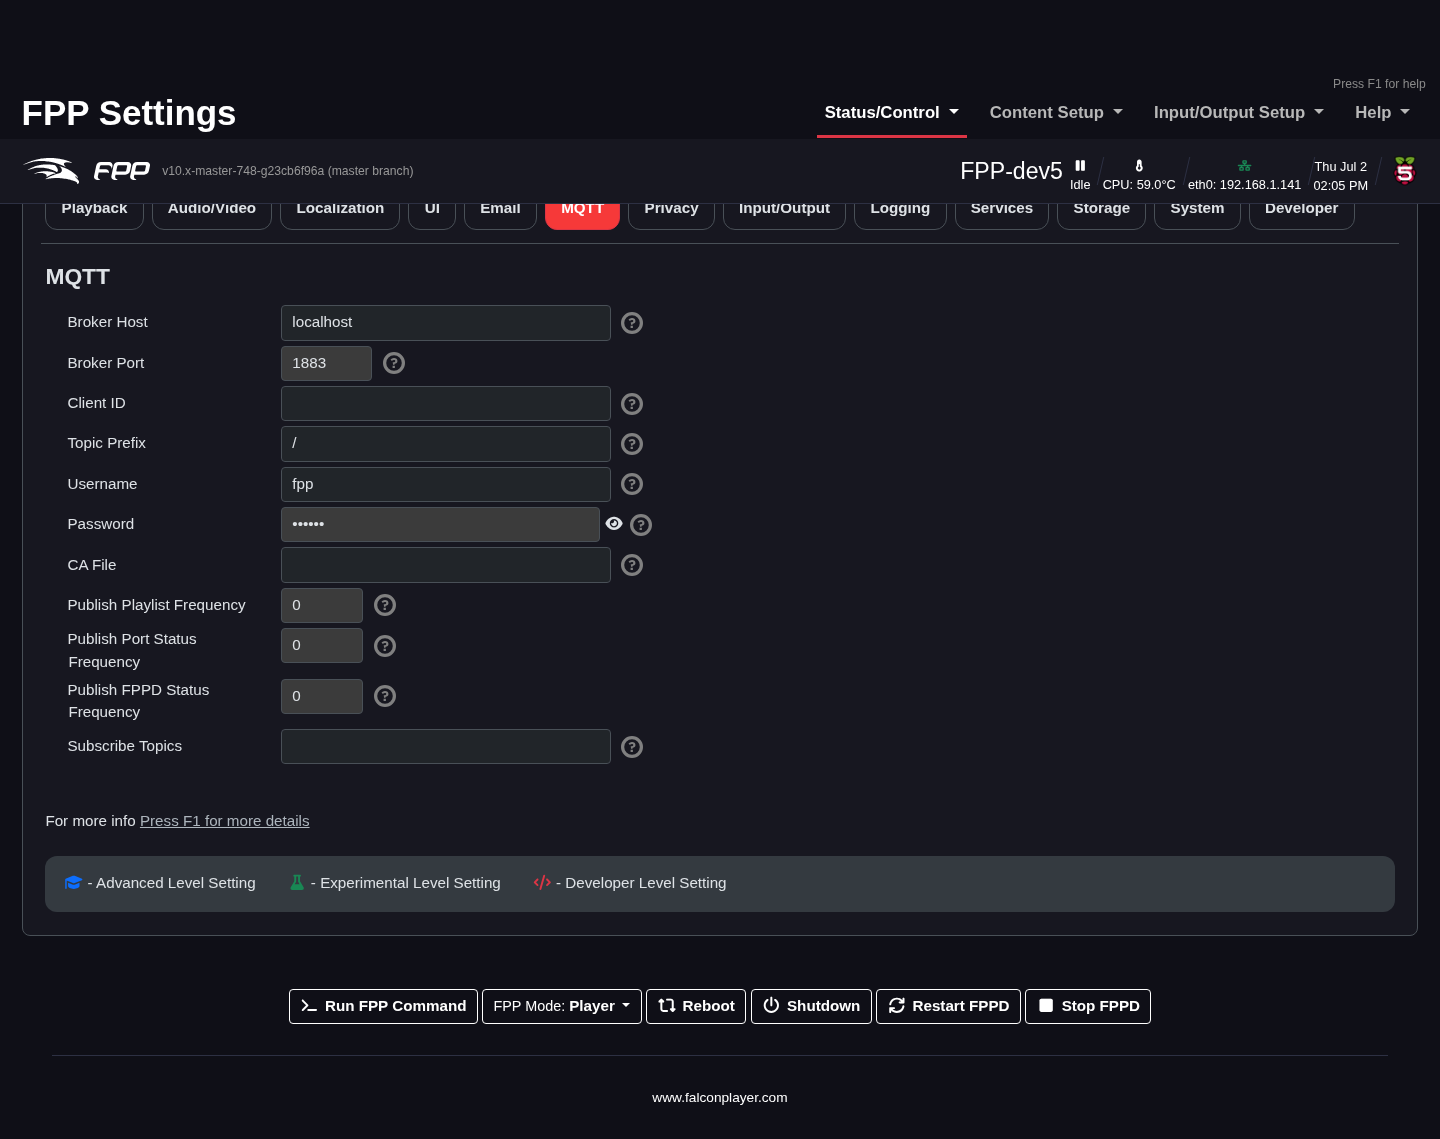The width and height of the screenshot is (1440, 1139).
Task: Click the Raspberry Pi 5 platform icon
Action: tap(1405, 171)
